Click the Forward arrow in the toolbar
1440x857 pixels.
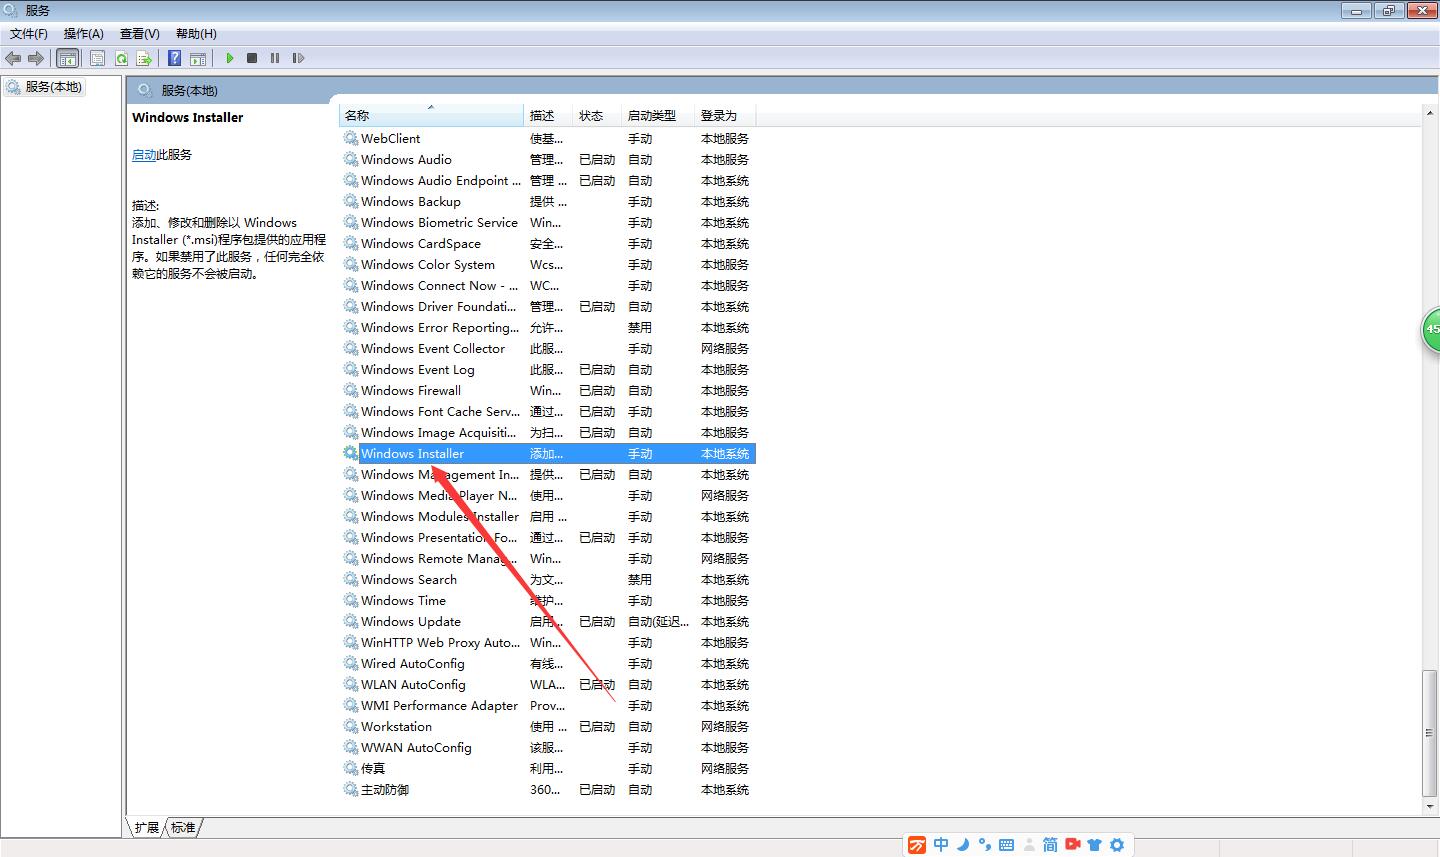36,58
